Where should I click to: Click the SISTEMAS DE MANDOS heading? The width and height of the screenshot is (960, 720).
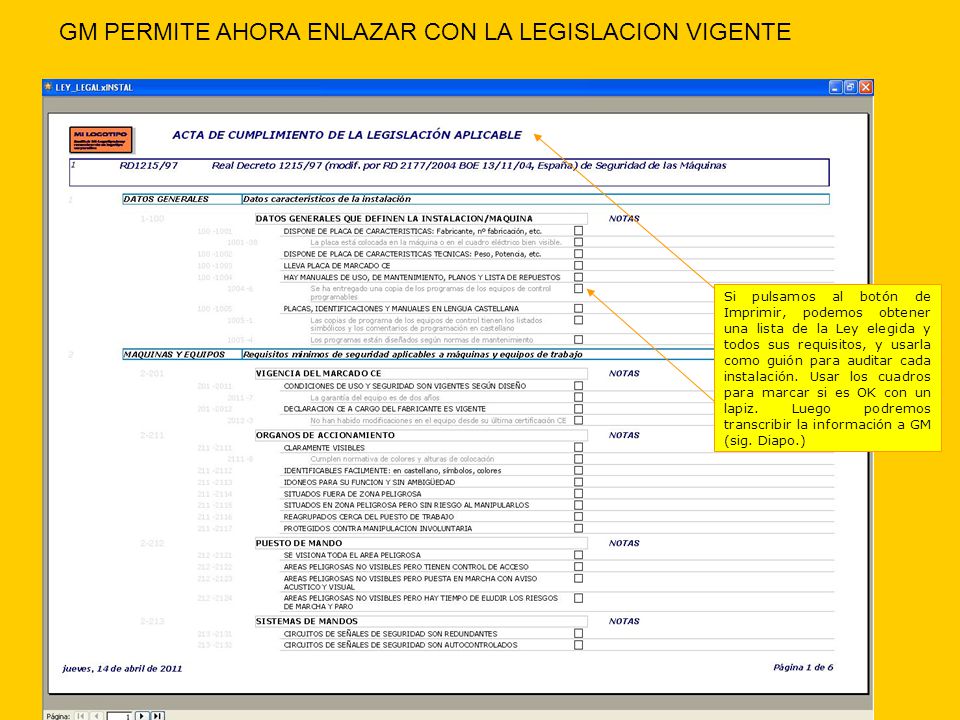(x=307, y=621)
